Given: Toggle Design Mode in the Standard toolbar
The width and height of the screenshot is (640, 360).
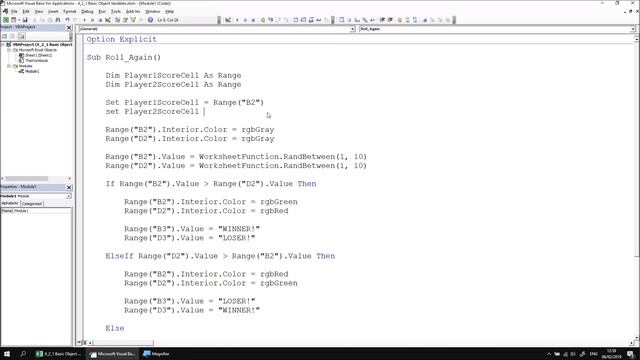Looking at the screenshot, I should click(x=108, y=20).
